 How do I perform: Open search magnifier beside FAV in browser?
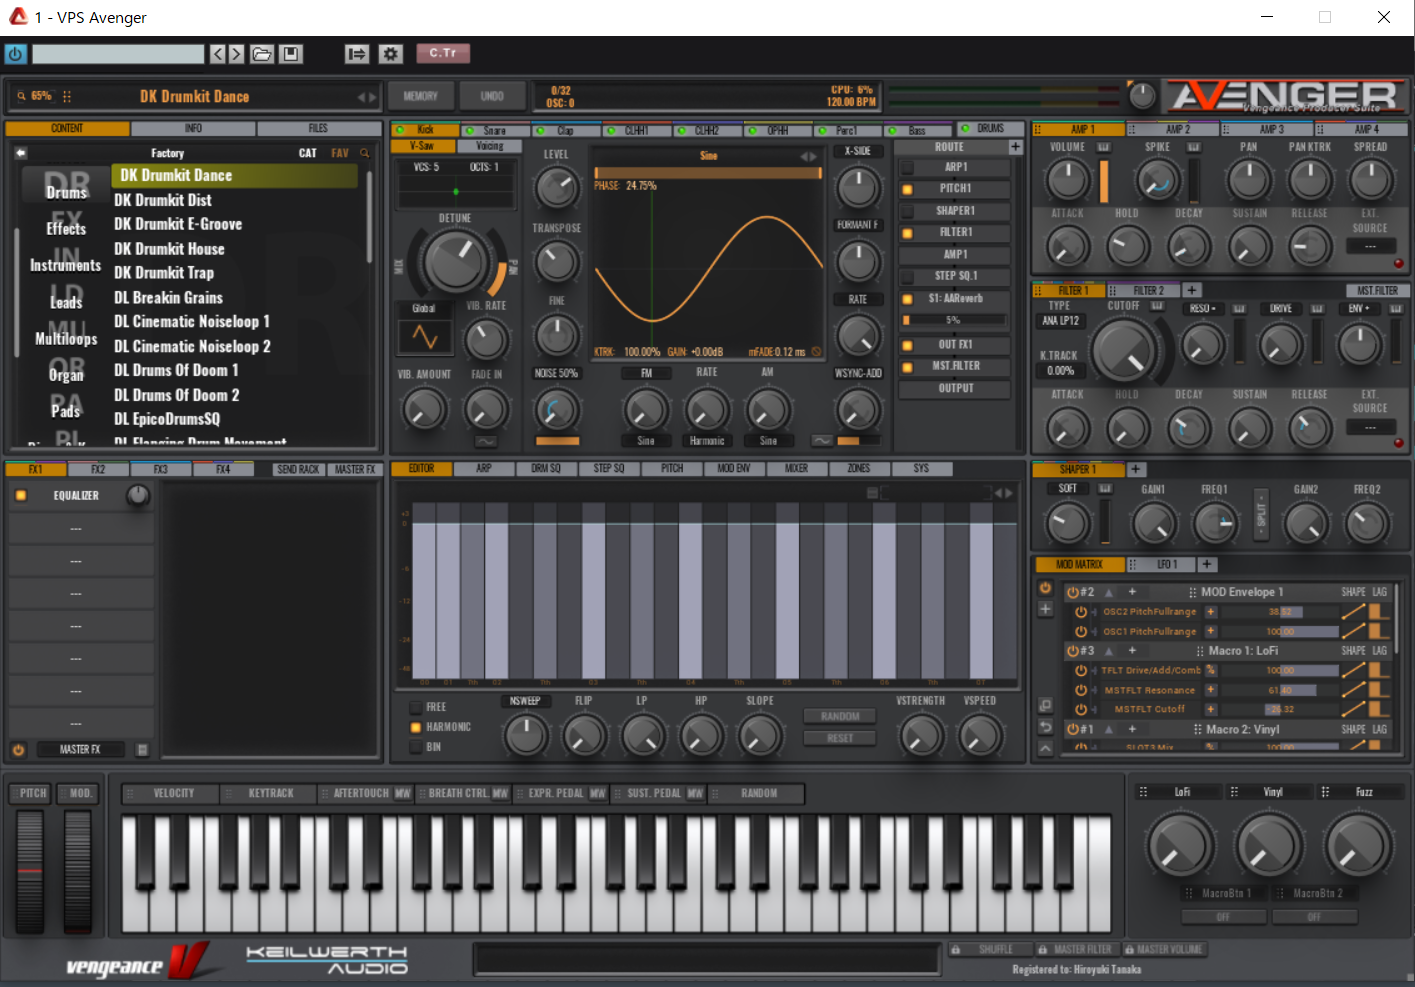click(x=365, y=153)
